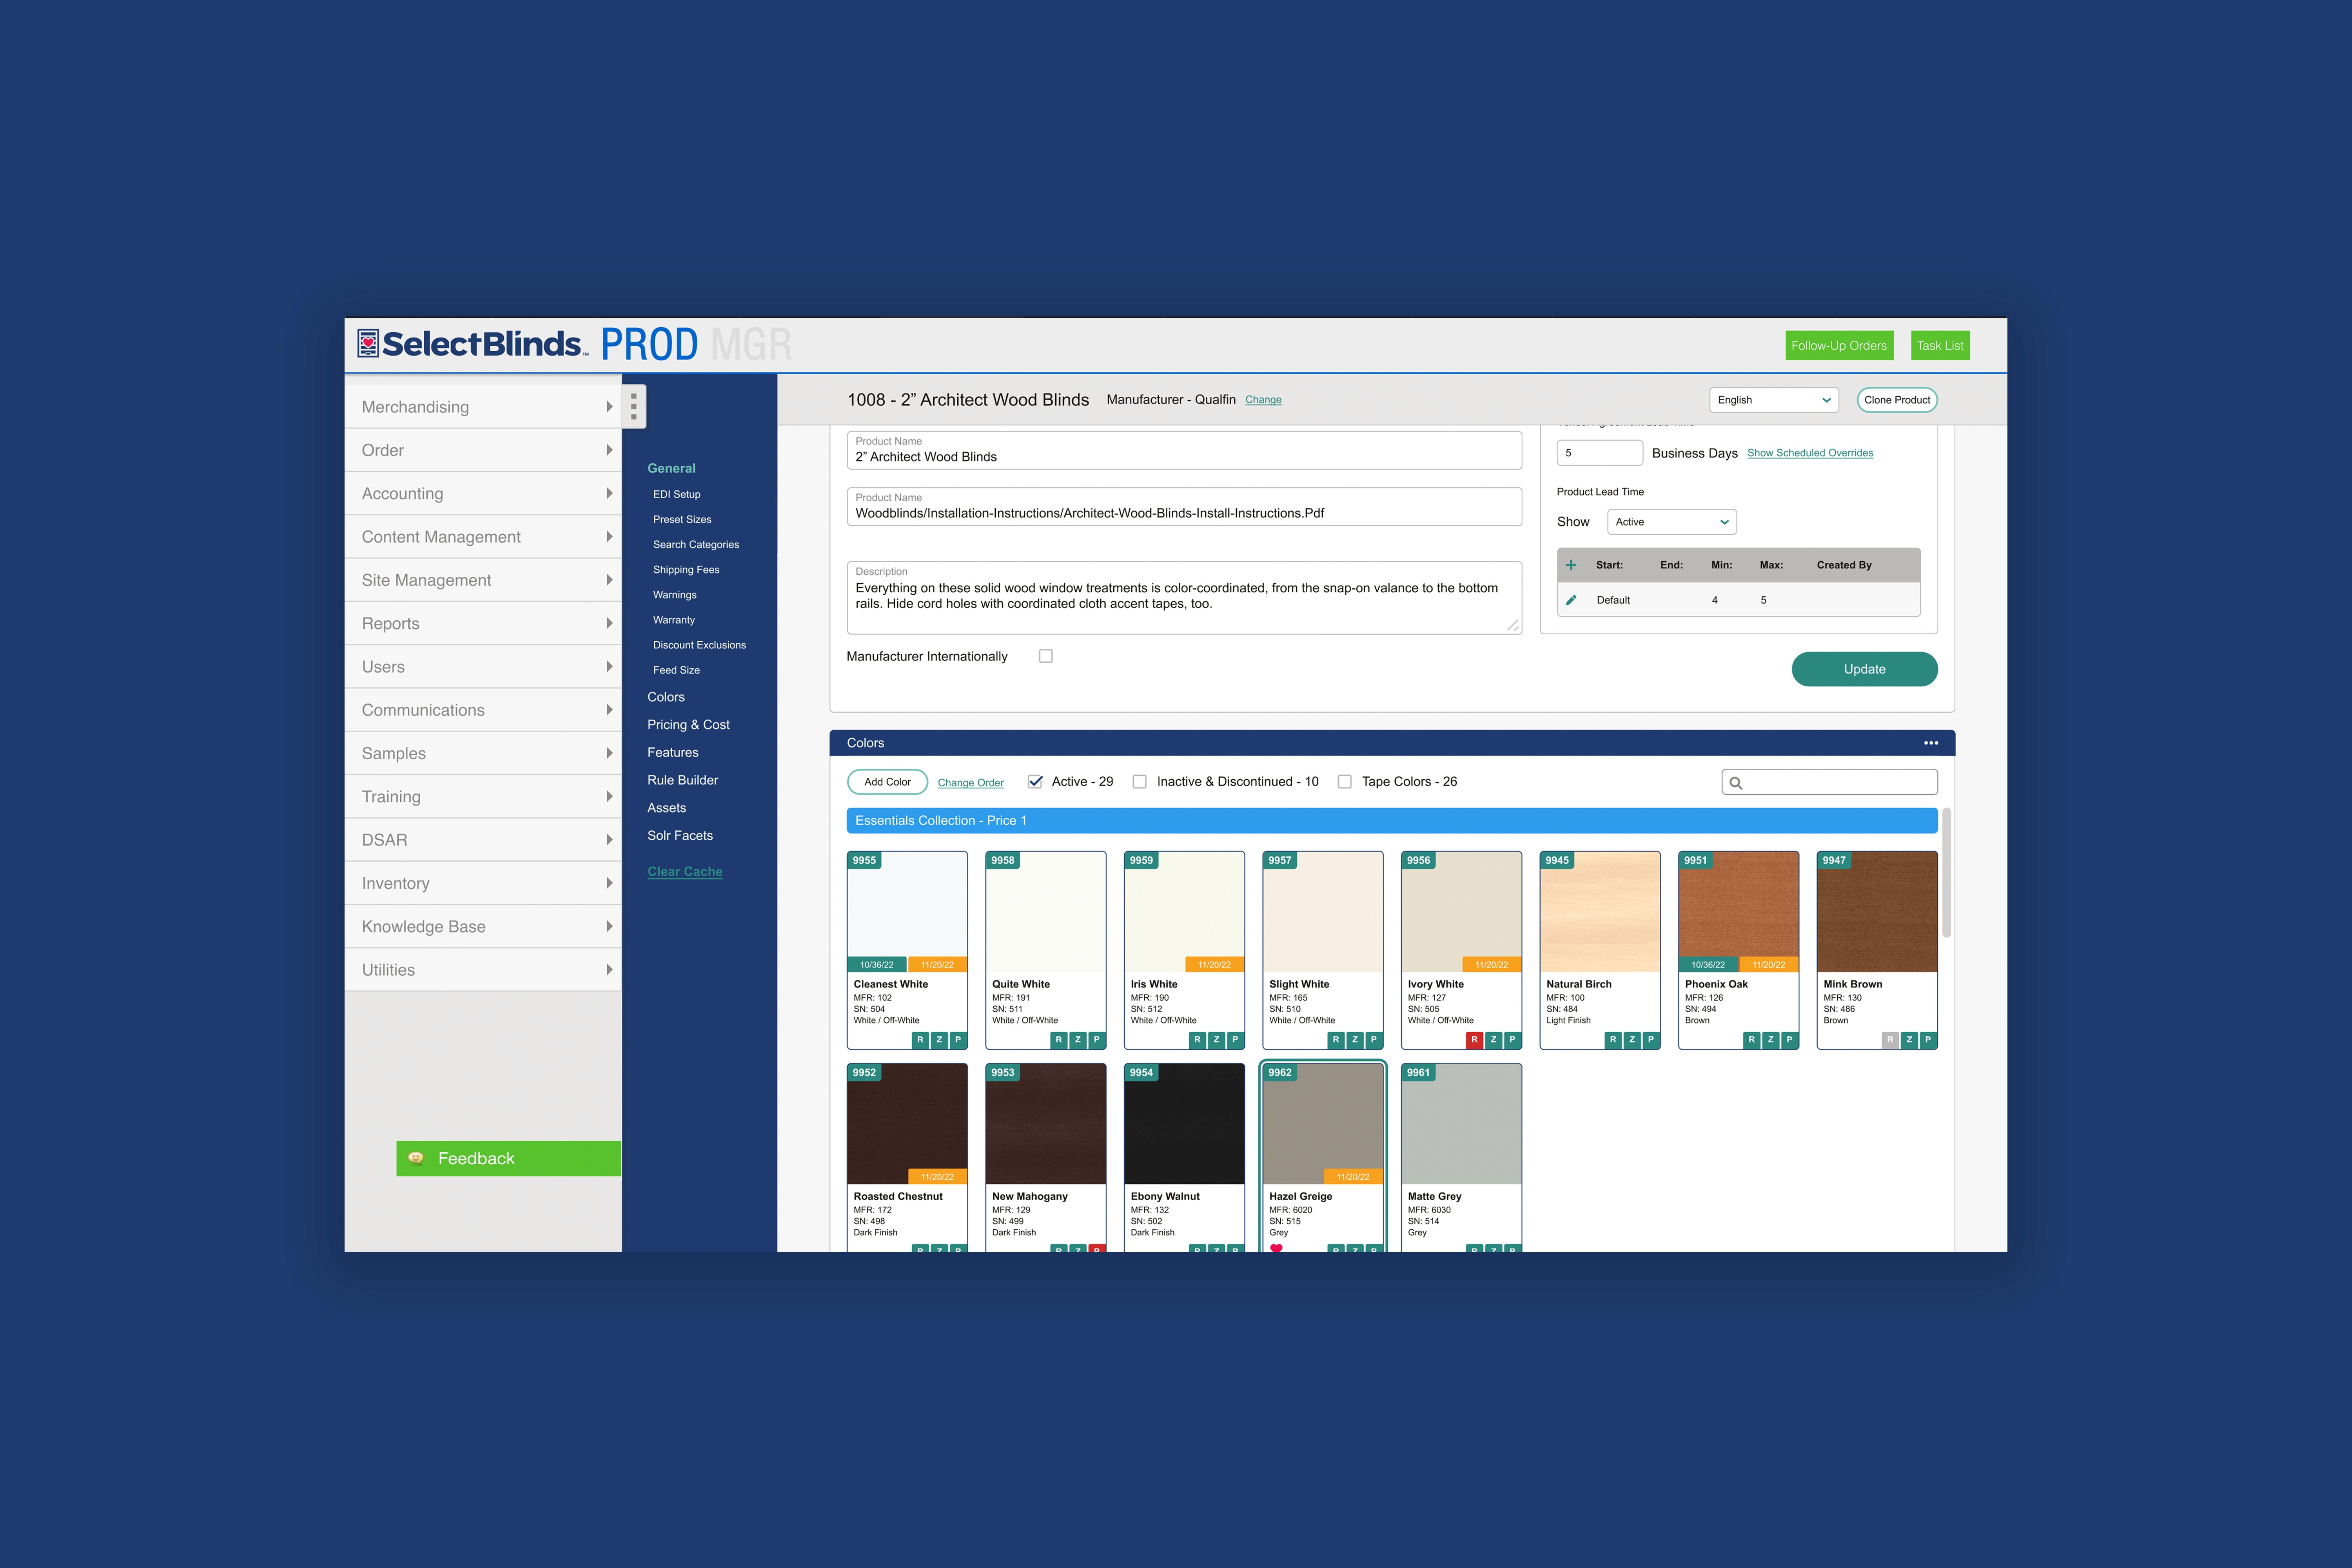Select Rule Builder in the product menu
The width and height of the screenshot is (2352, 1568).
683,780
